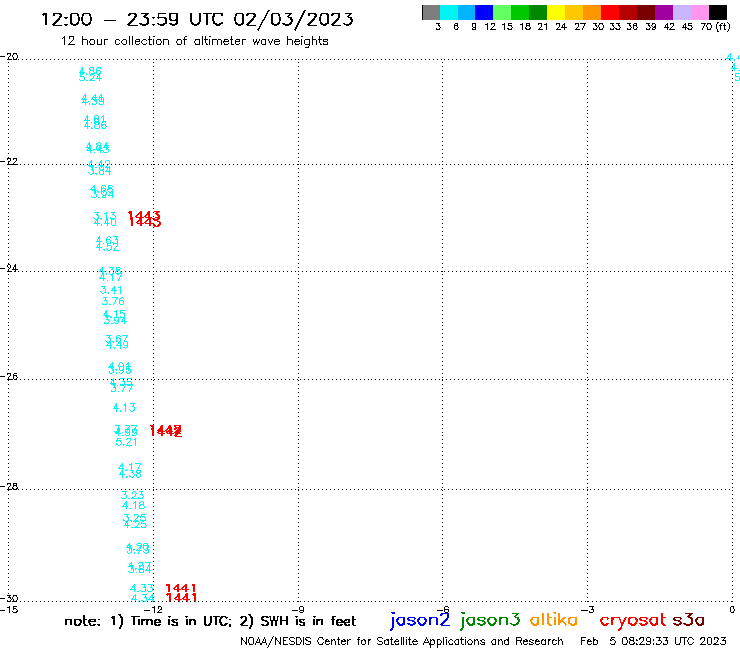Select the cyan legend swatch
This screenshot has width=740, height=650.
point(449,12)
